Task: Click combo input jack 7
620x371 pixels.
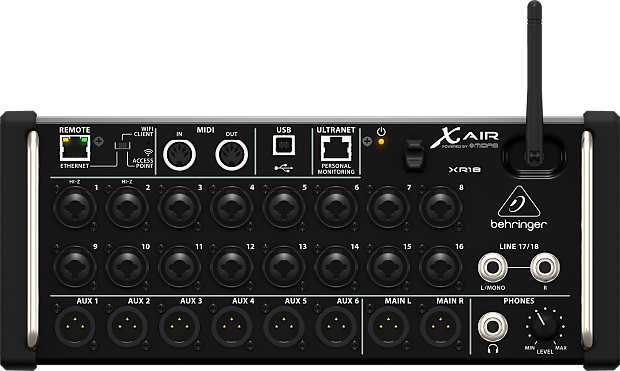Action: (x=388, y=207)
